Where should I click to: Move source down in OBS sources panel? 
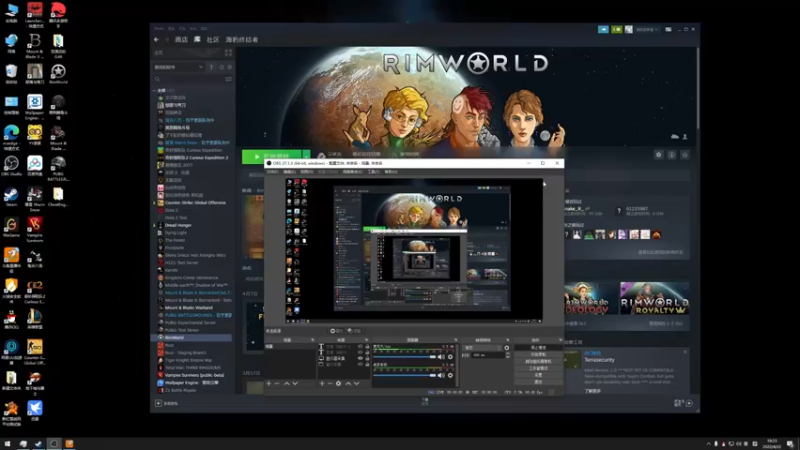click(x=357, y=383)
